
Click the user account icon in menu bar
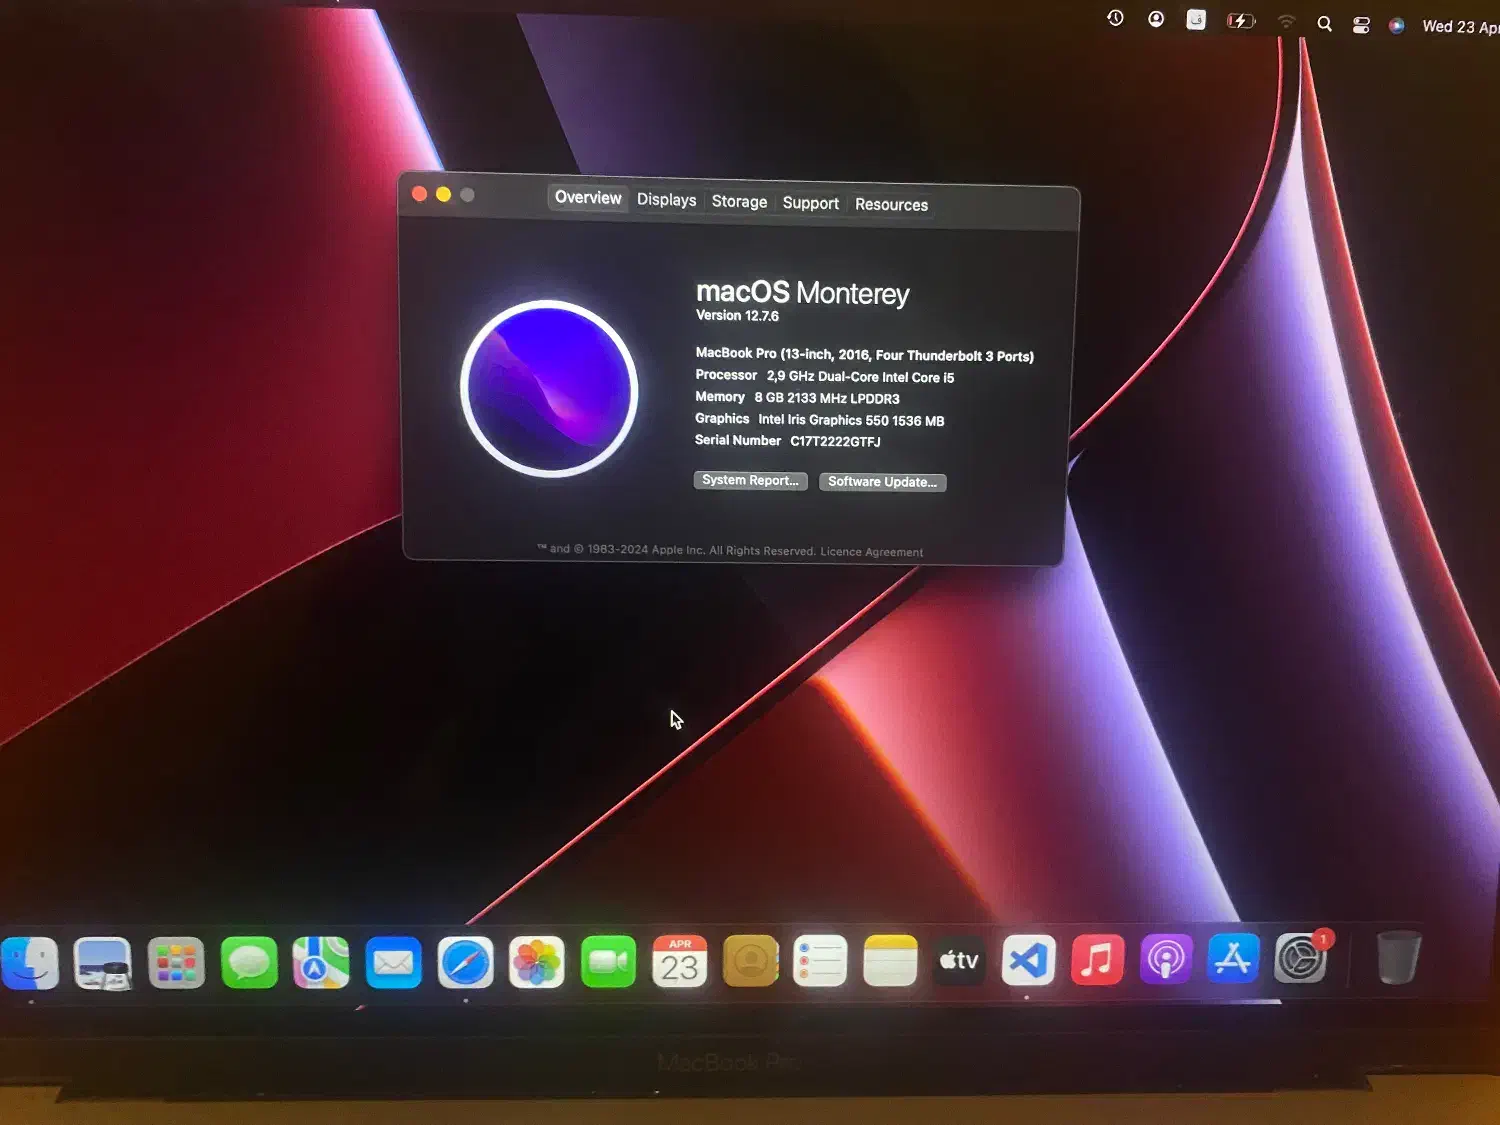(1156, 19)
